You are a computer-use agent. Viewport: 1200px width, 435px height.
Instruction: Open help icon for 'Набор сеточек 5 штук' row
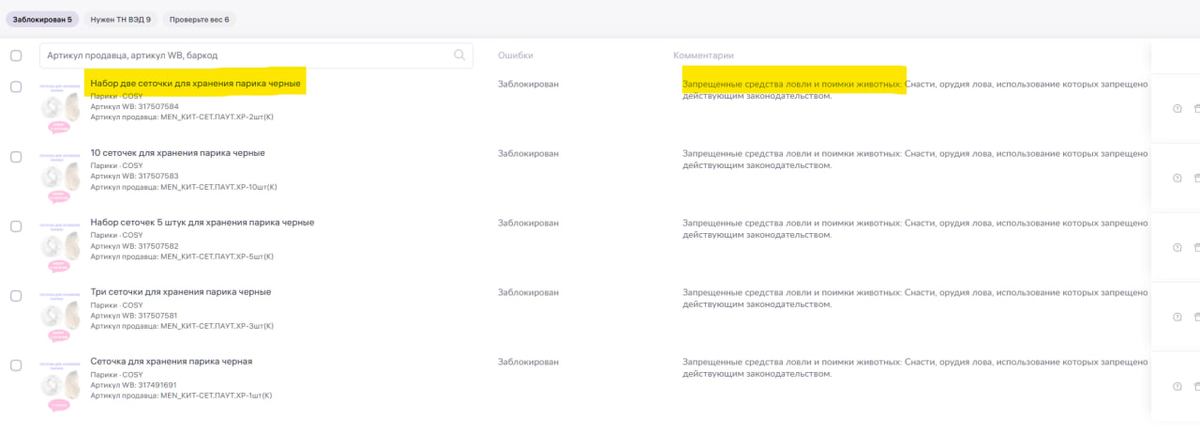(x=1177, y=247)
